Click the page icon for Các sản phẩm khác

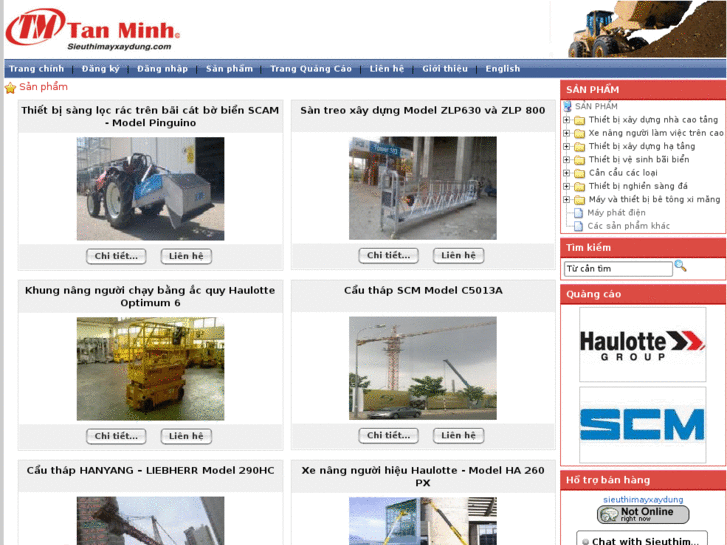(x=578, y=226)
